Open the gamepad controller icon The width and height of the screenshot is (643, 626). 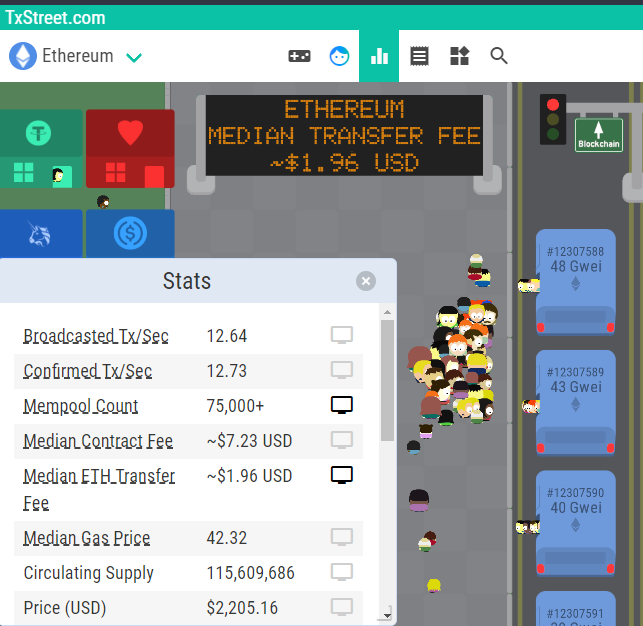pos(299,56)
